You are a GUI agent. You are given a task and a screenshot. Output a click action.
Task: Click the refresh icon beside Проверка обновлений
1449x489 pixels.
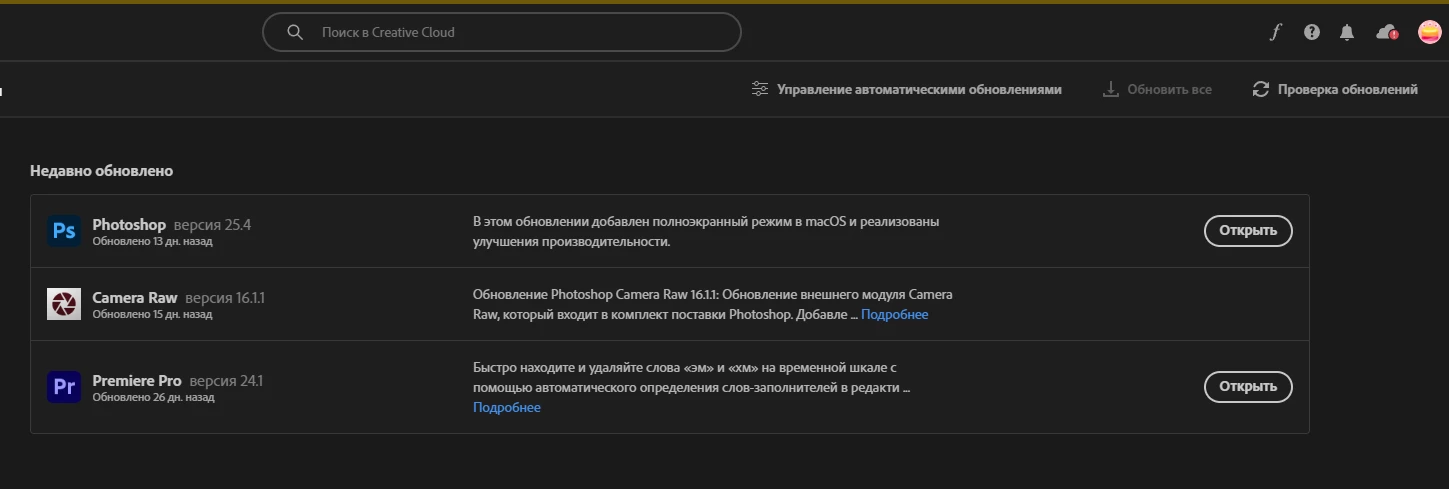click(1261, 89)
